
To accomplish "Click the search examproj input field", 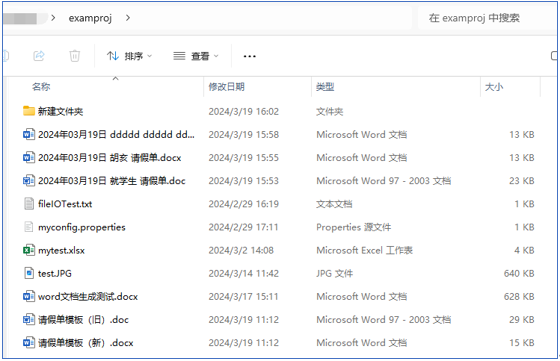I will click(x=486, y=18).
